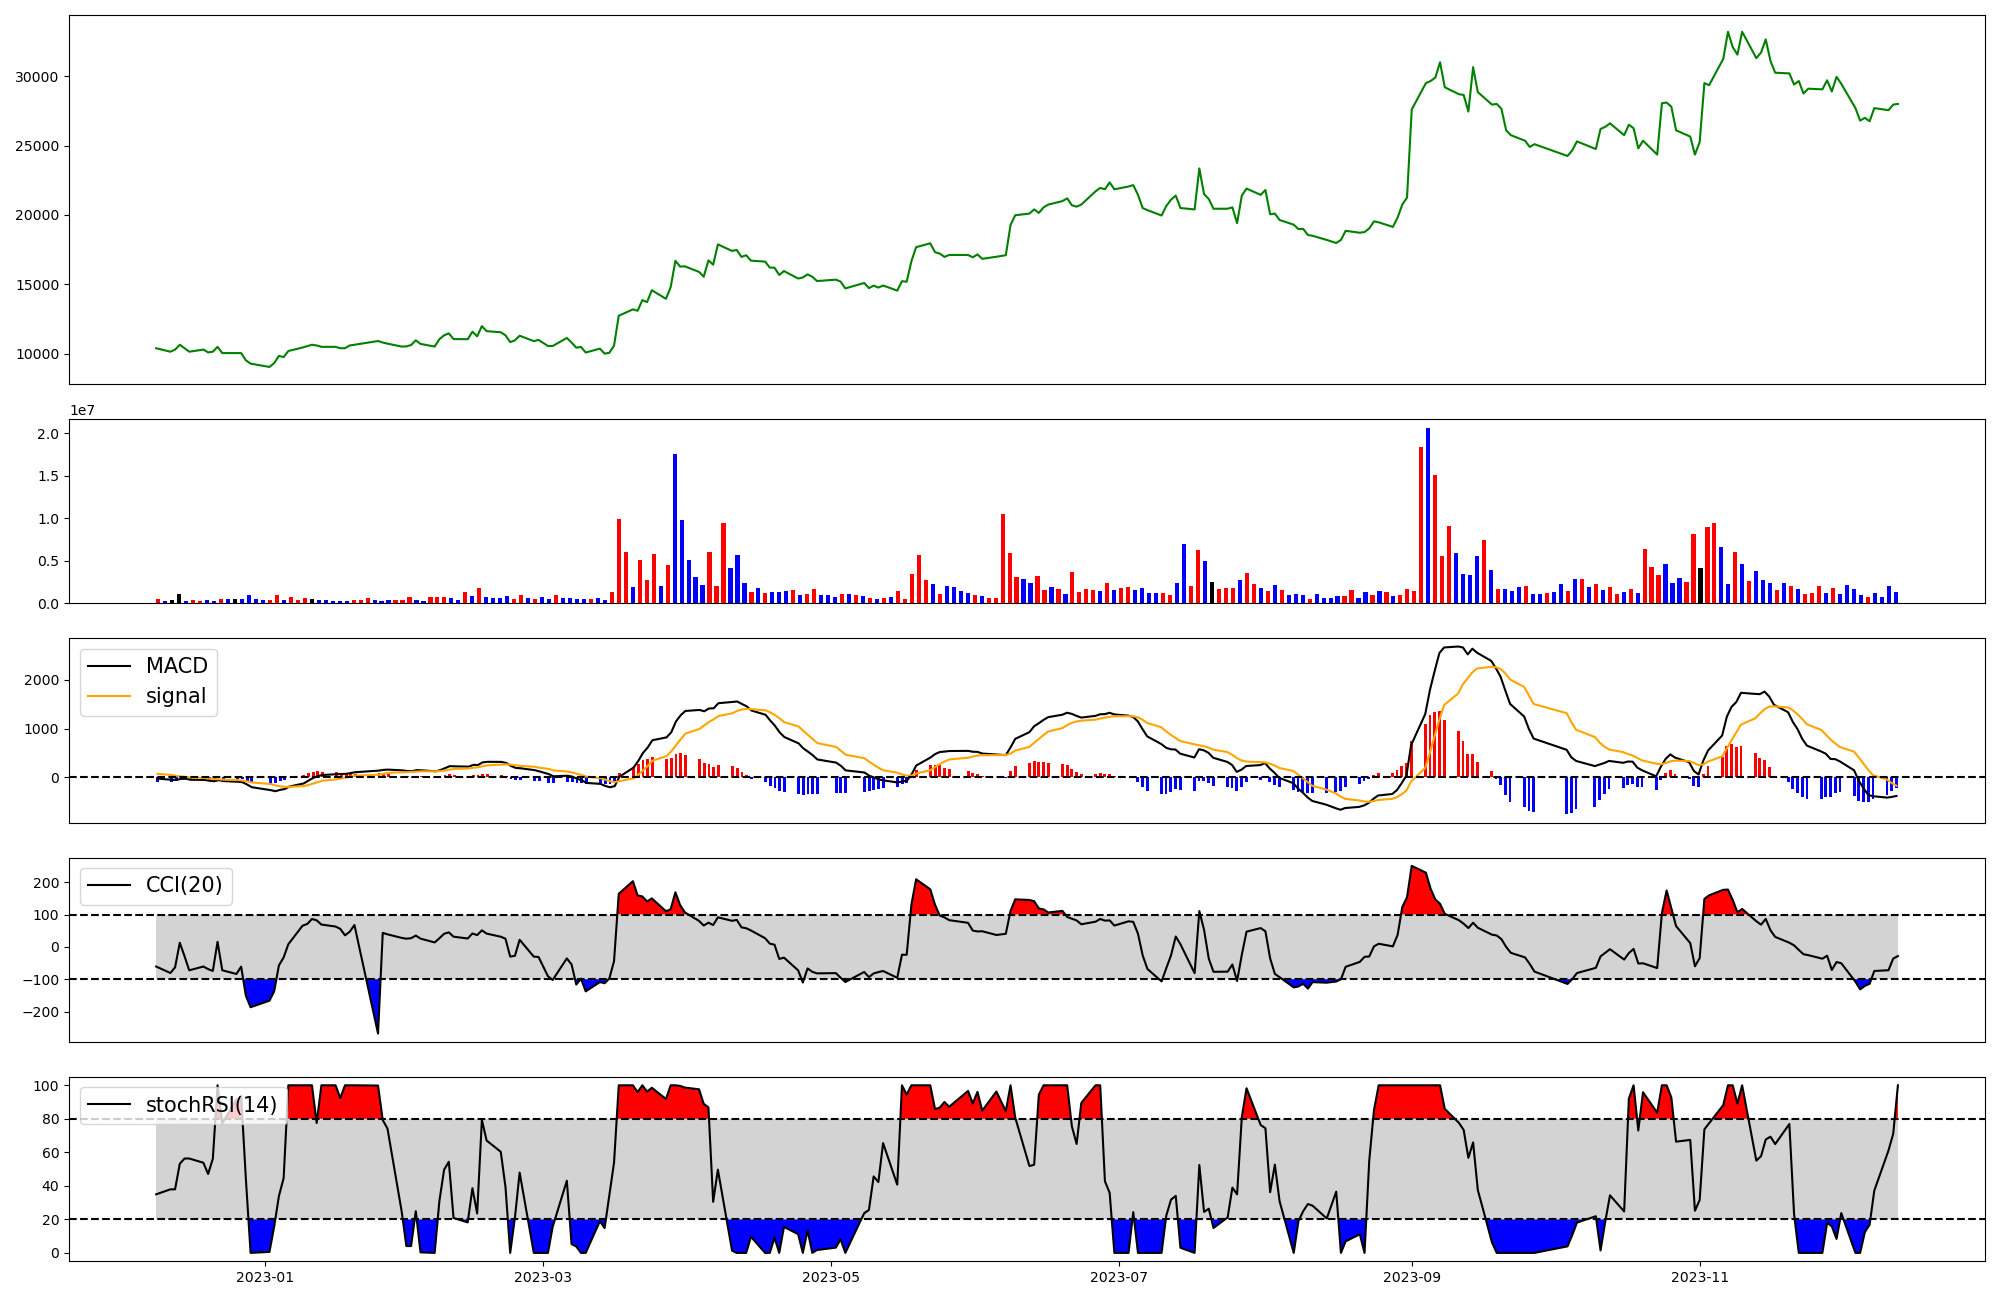Screen dimensions: 2000x1300
Task: Click the 2023-11 date axis label
Action: [1700, 1277]
